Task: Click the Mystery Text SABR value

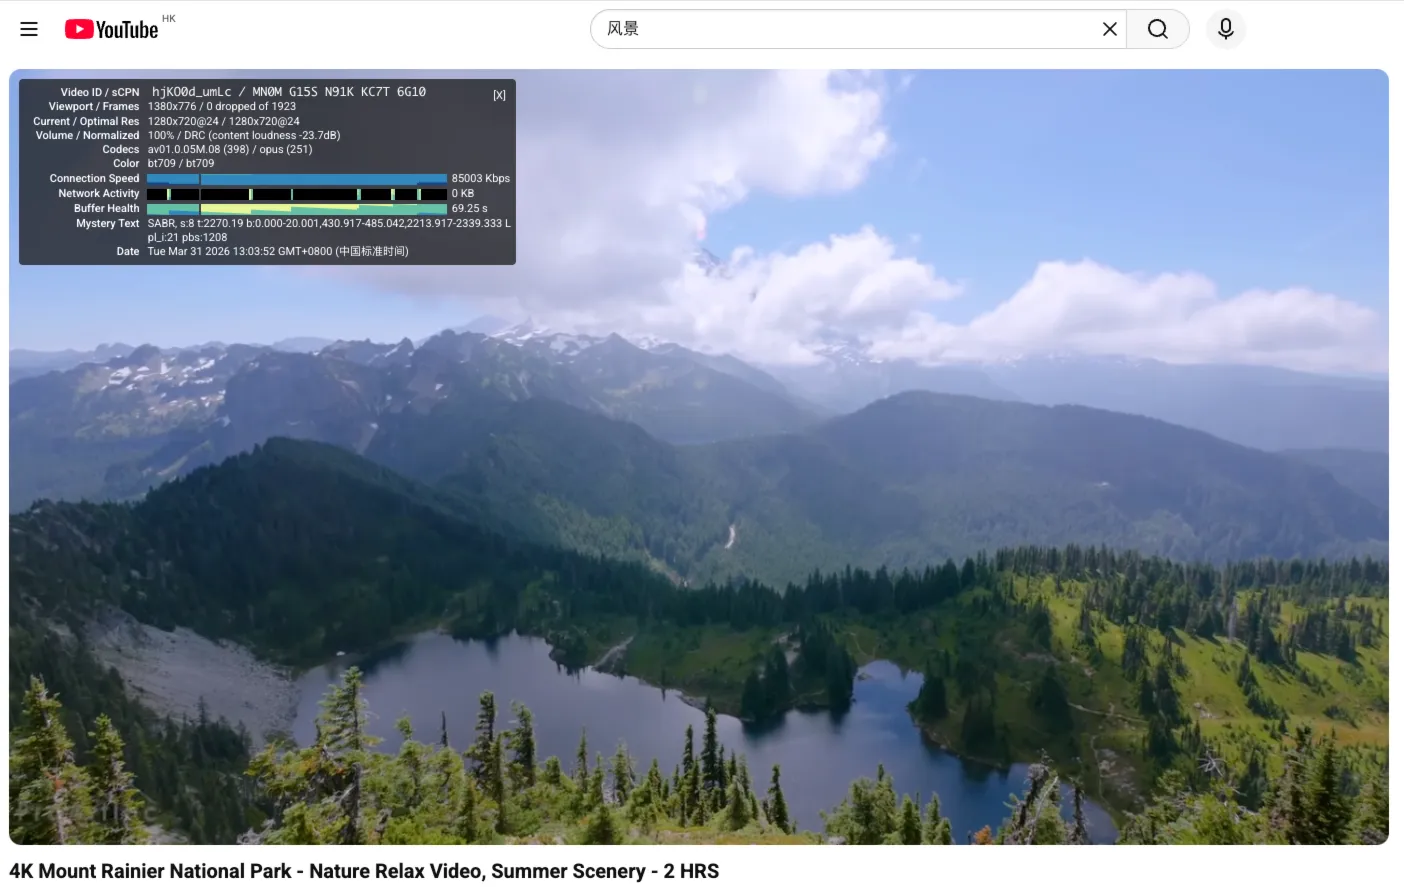Action: coord(329,224)
